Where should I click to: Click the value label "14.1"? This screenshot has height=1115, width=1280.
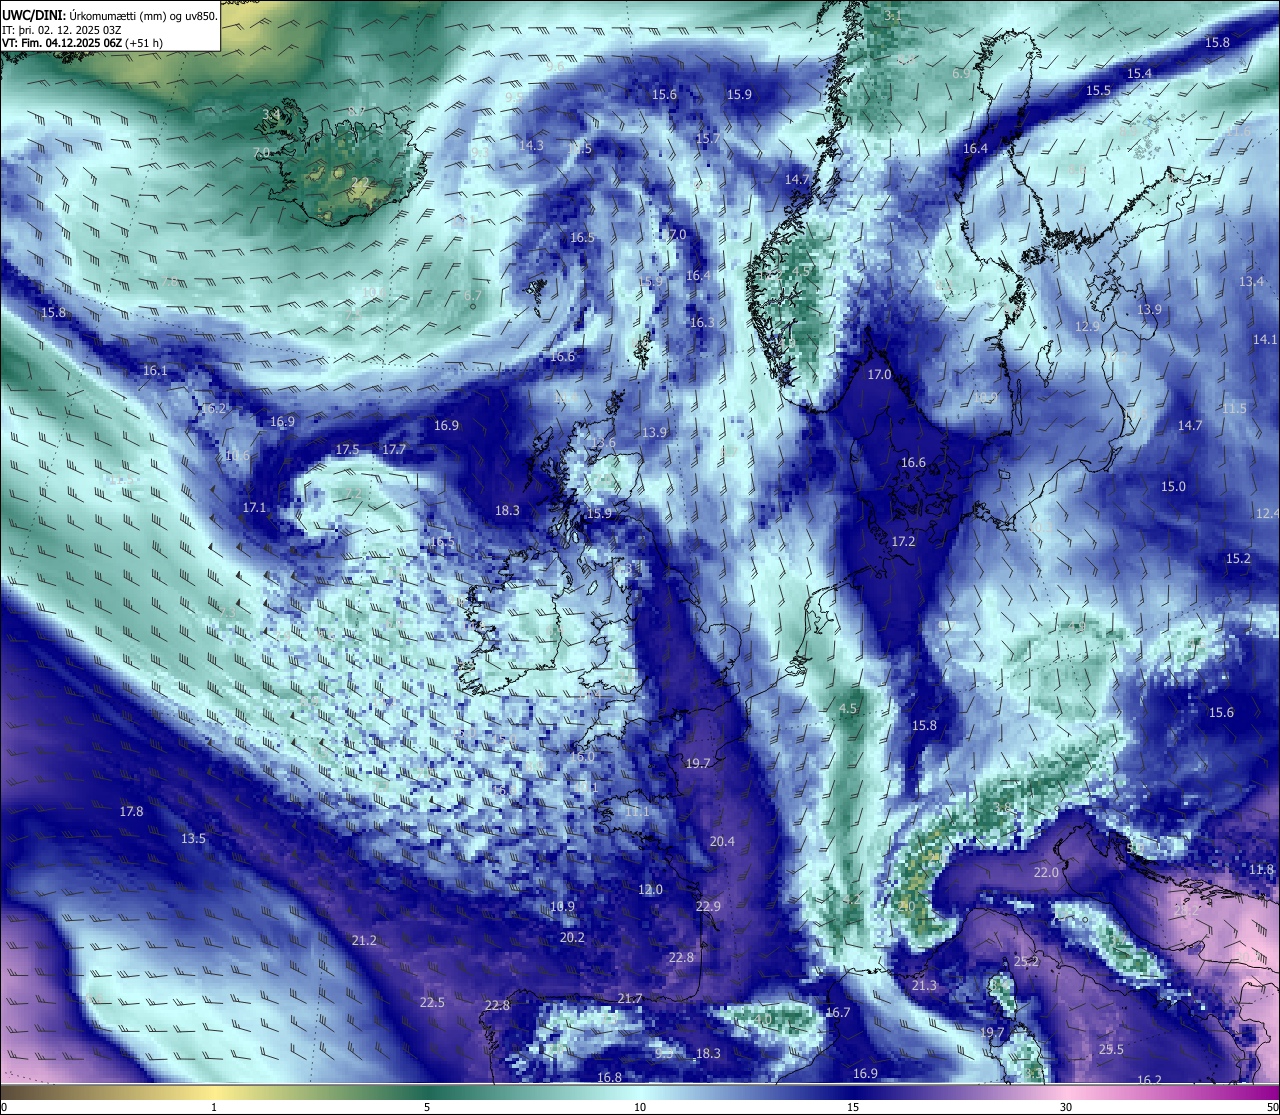click(x=1265, y=340)
